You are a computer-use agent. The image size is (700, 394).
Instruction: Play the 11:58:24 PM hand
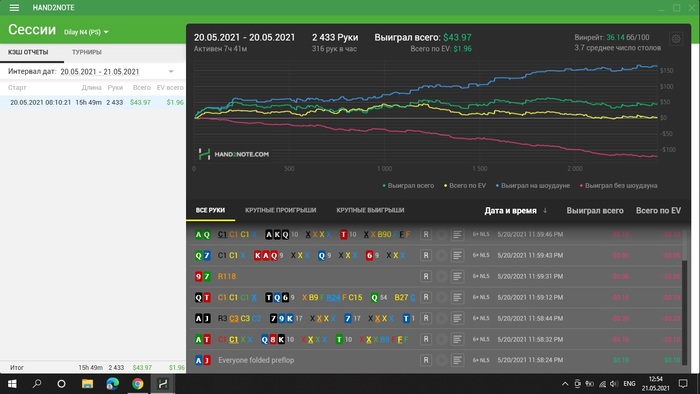(442, 360)
